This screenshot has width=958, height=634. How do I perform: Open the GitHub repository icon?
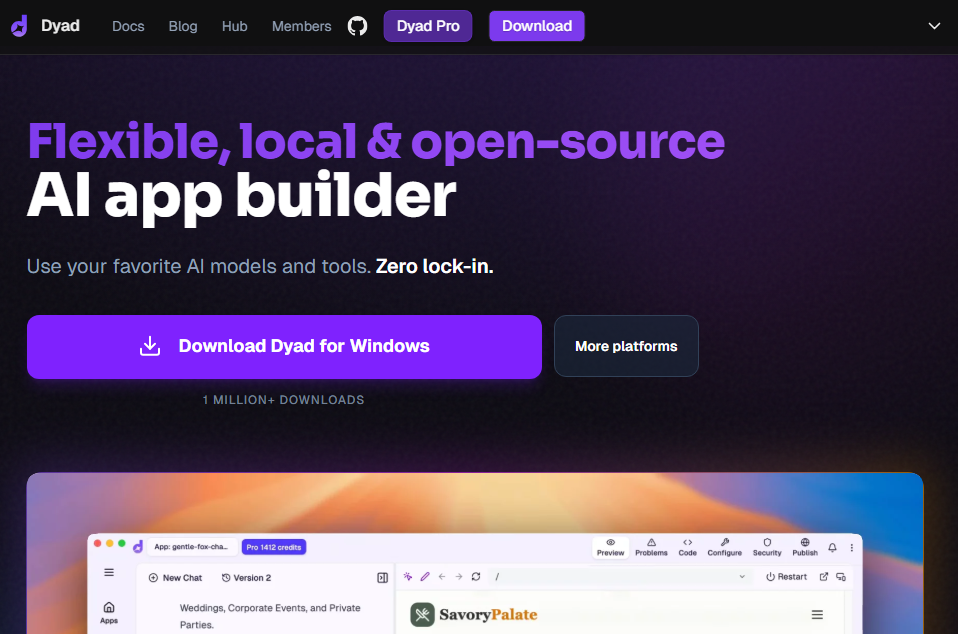[357, 26]
